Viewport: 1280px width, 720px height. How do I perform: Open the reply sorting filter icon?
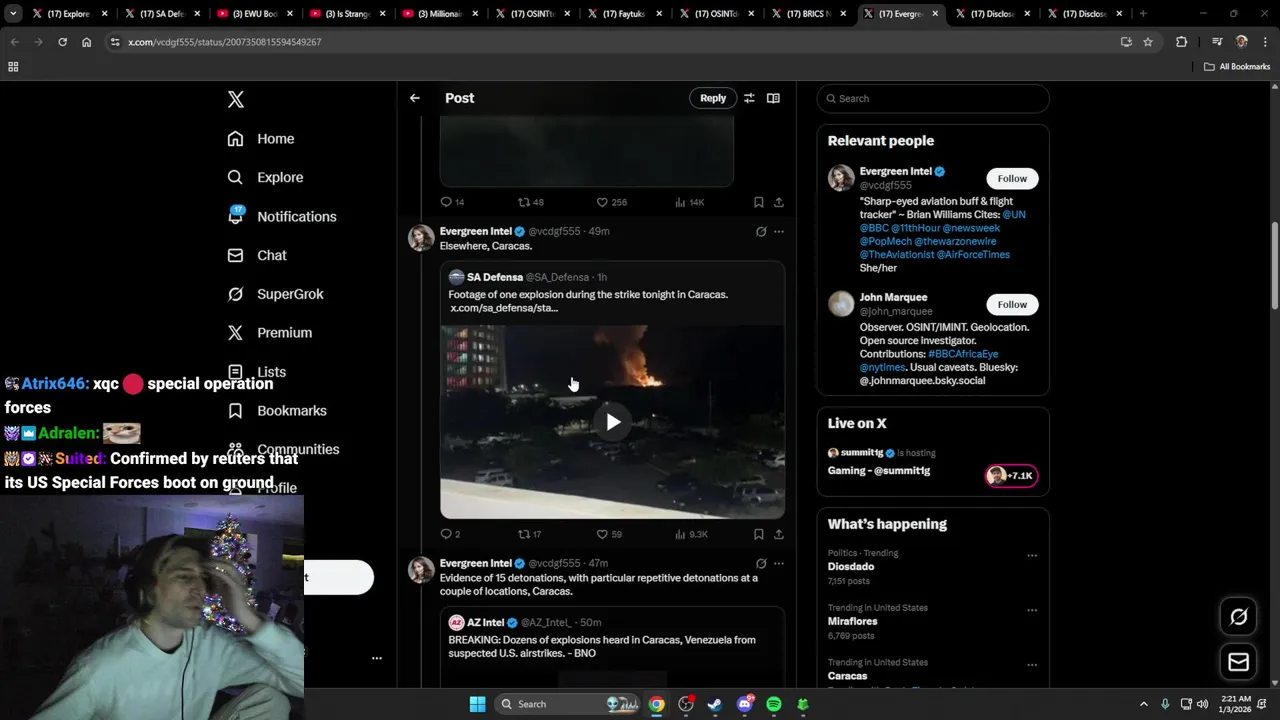coord(749,98)
